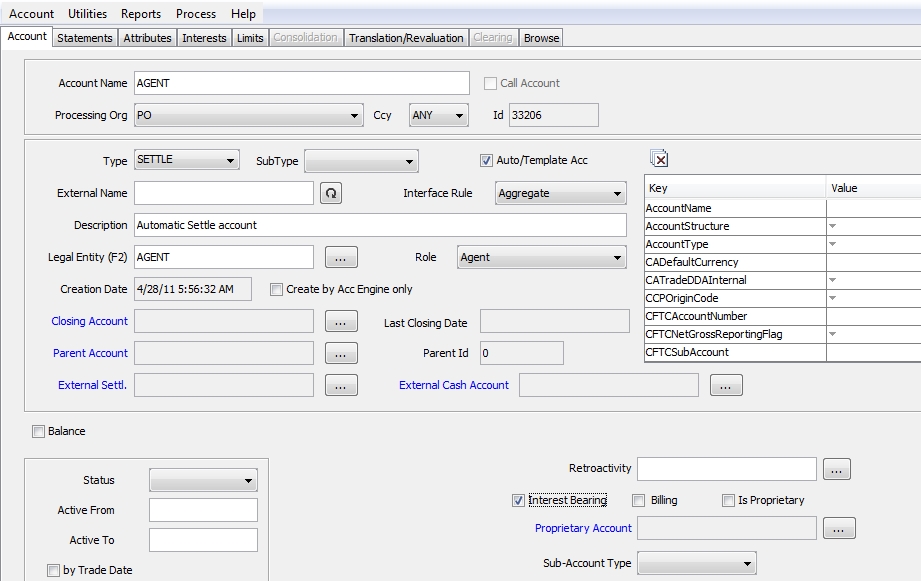Viewport: 921px width, 581px height.
Task: Click the Value column header
Action: [x=873, y=188]
